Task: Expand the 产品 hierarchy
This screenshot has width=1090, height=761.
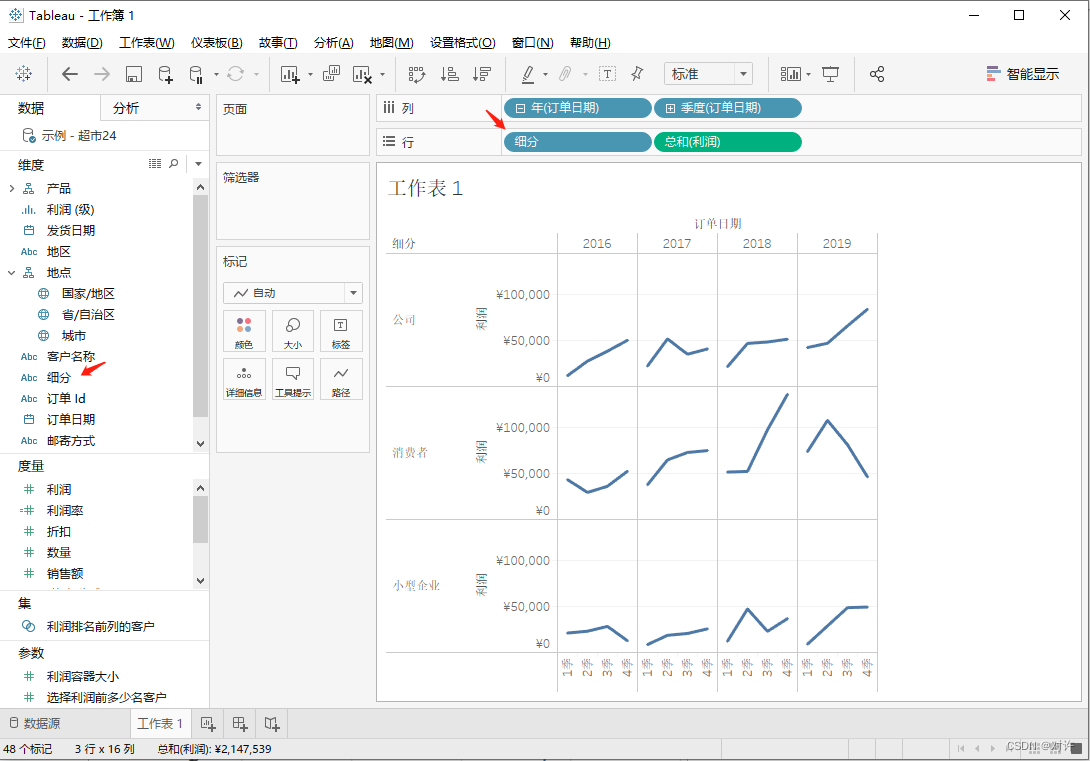Action: [11, 188]
